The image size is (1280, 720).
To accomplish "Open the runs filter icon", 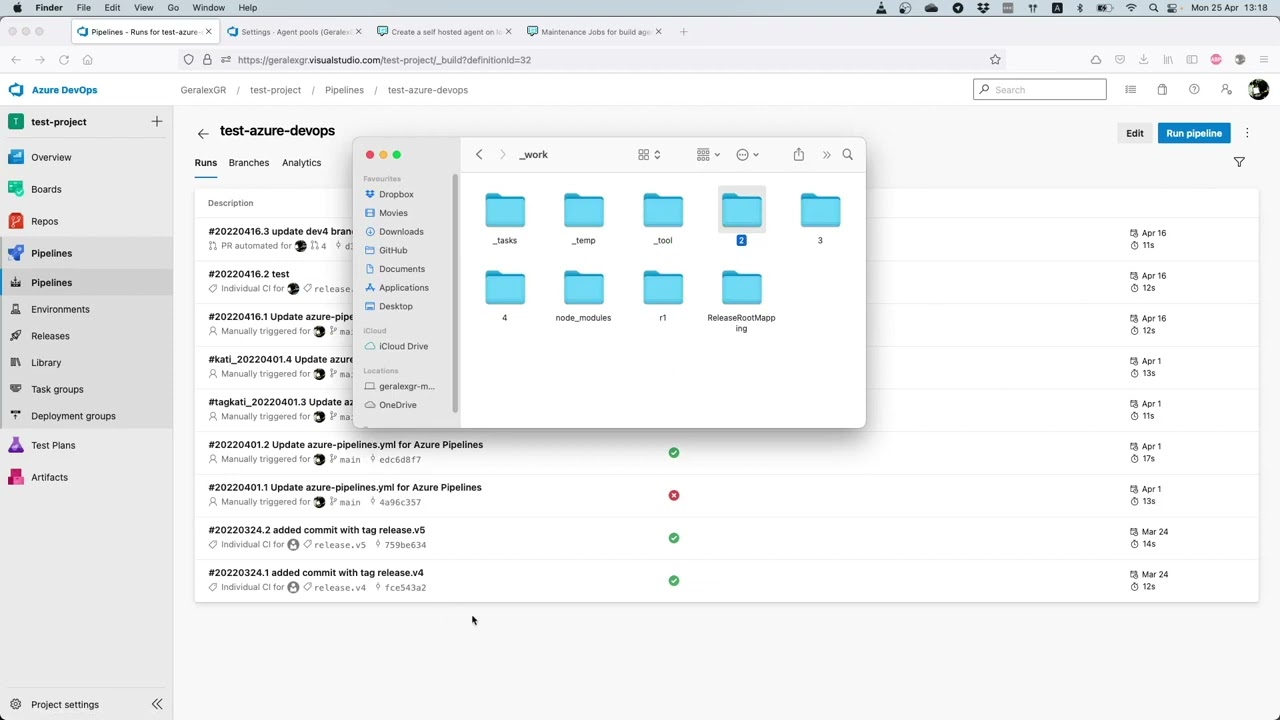I will click(1239, 162).
